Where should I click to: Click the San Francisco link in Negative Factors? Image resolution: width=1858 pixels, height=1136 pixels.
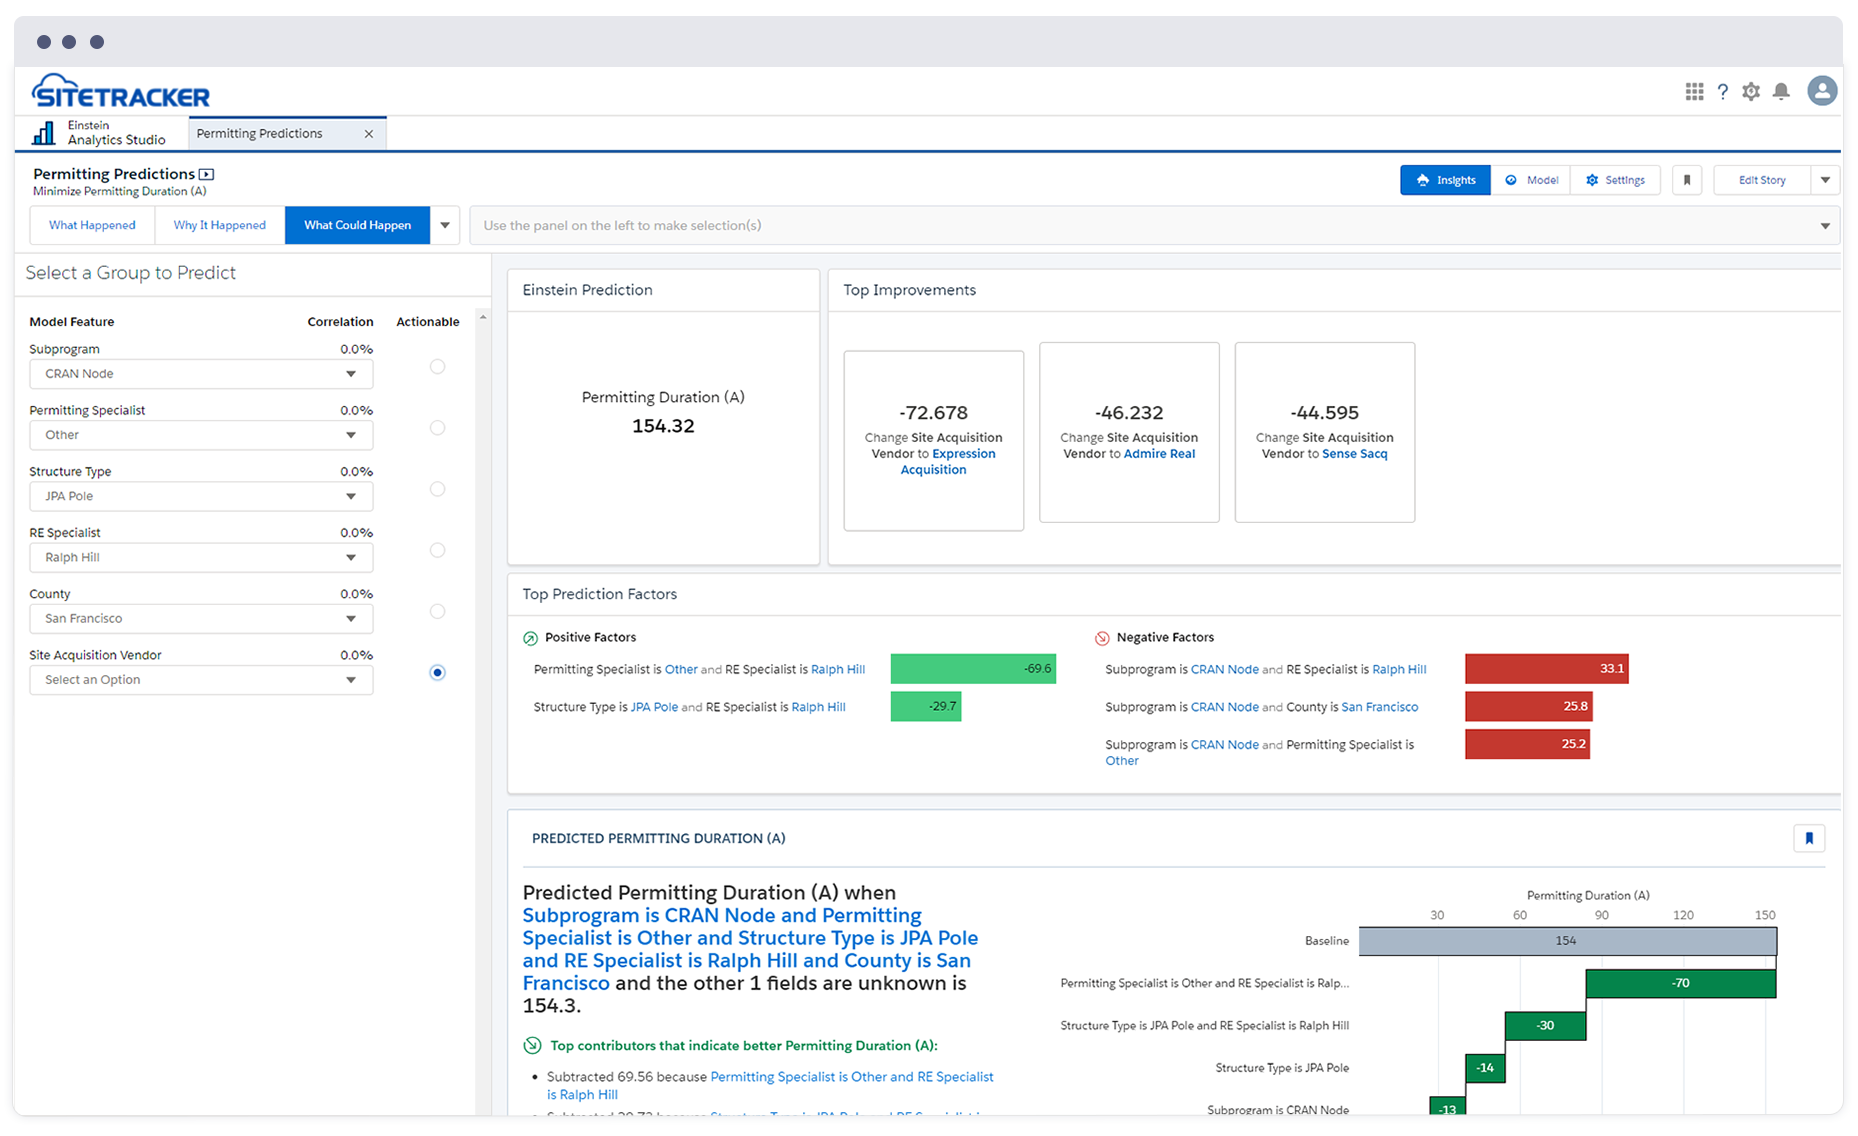(1379, 707)
